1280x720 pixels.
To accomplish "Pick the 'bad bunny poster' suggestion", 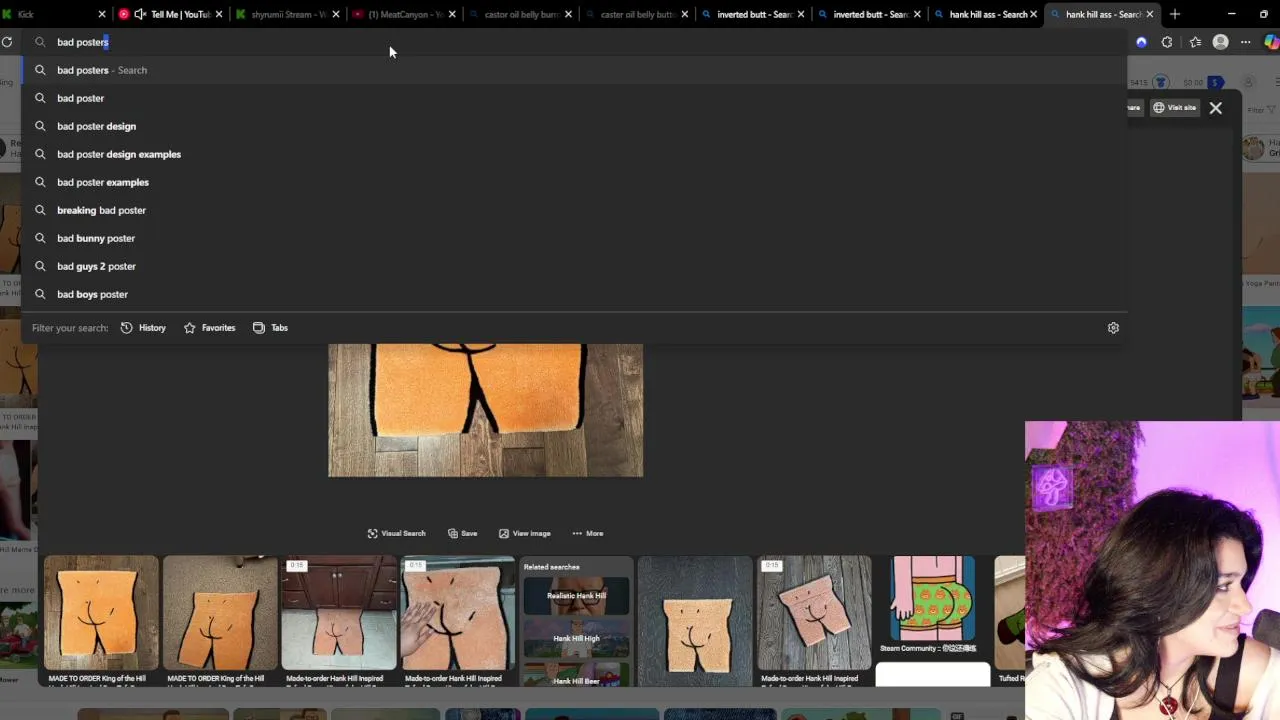I will point(574,238).
